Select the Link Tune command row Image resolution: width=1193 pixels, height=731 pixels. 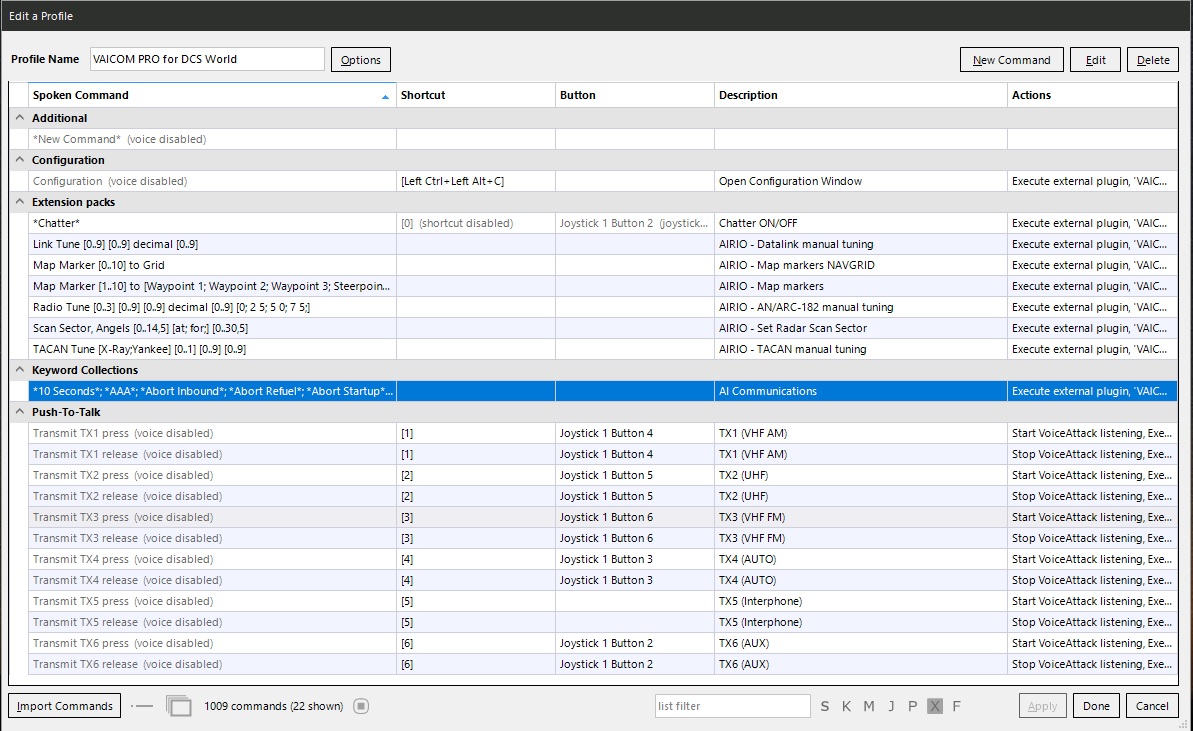click(603, 244)
